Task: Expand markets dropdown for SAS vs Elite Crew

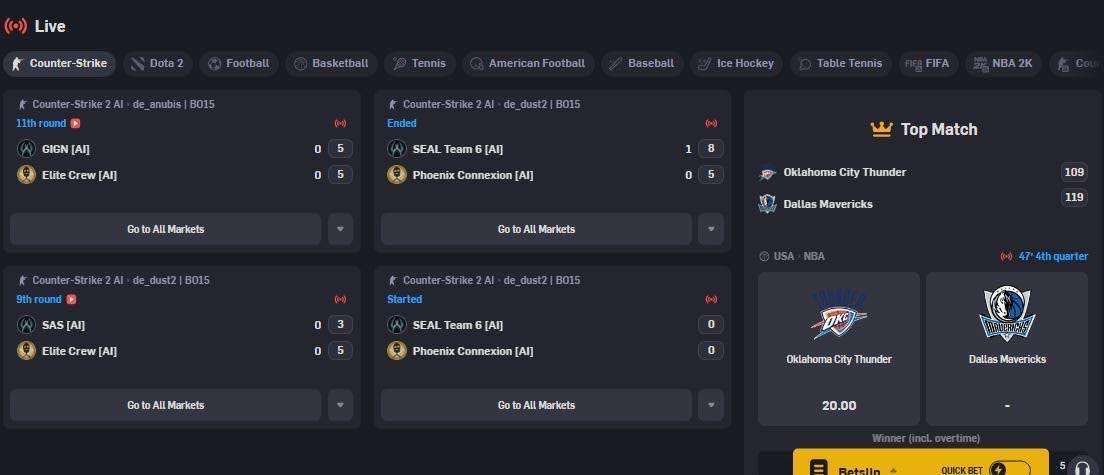Action: (x=340, y=405)
